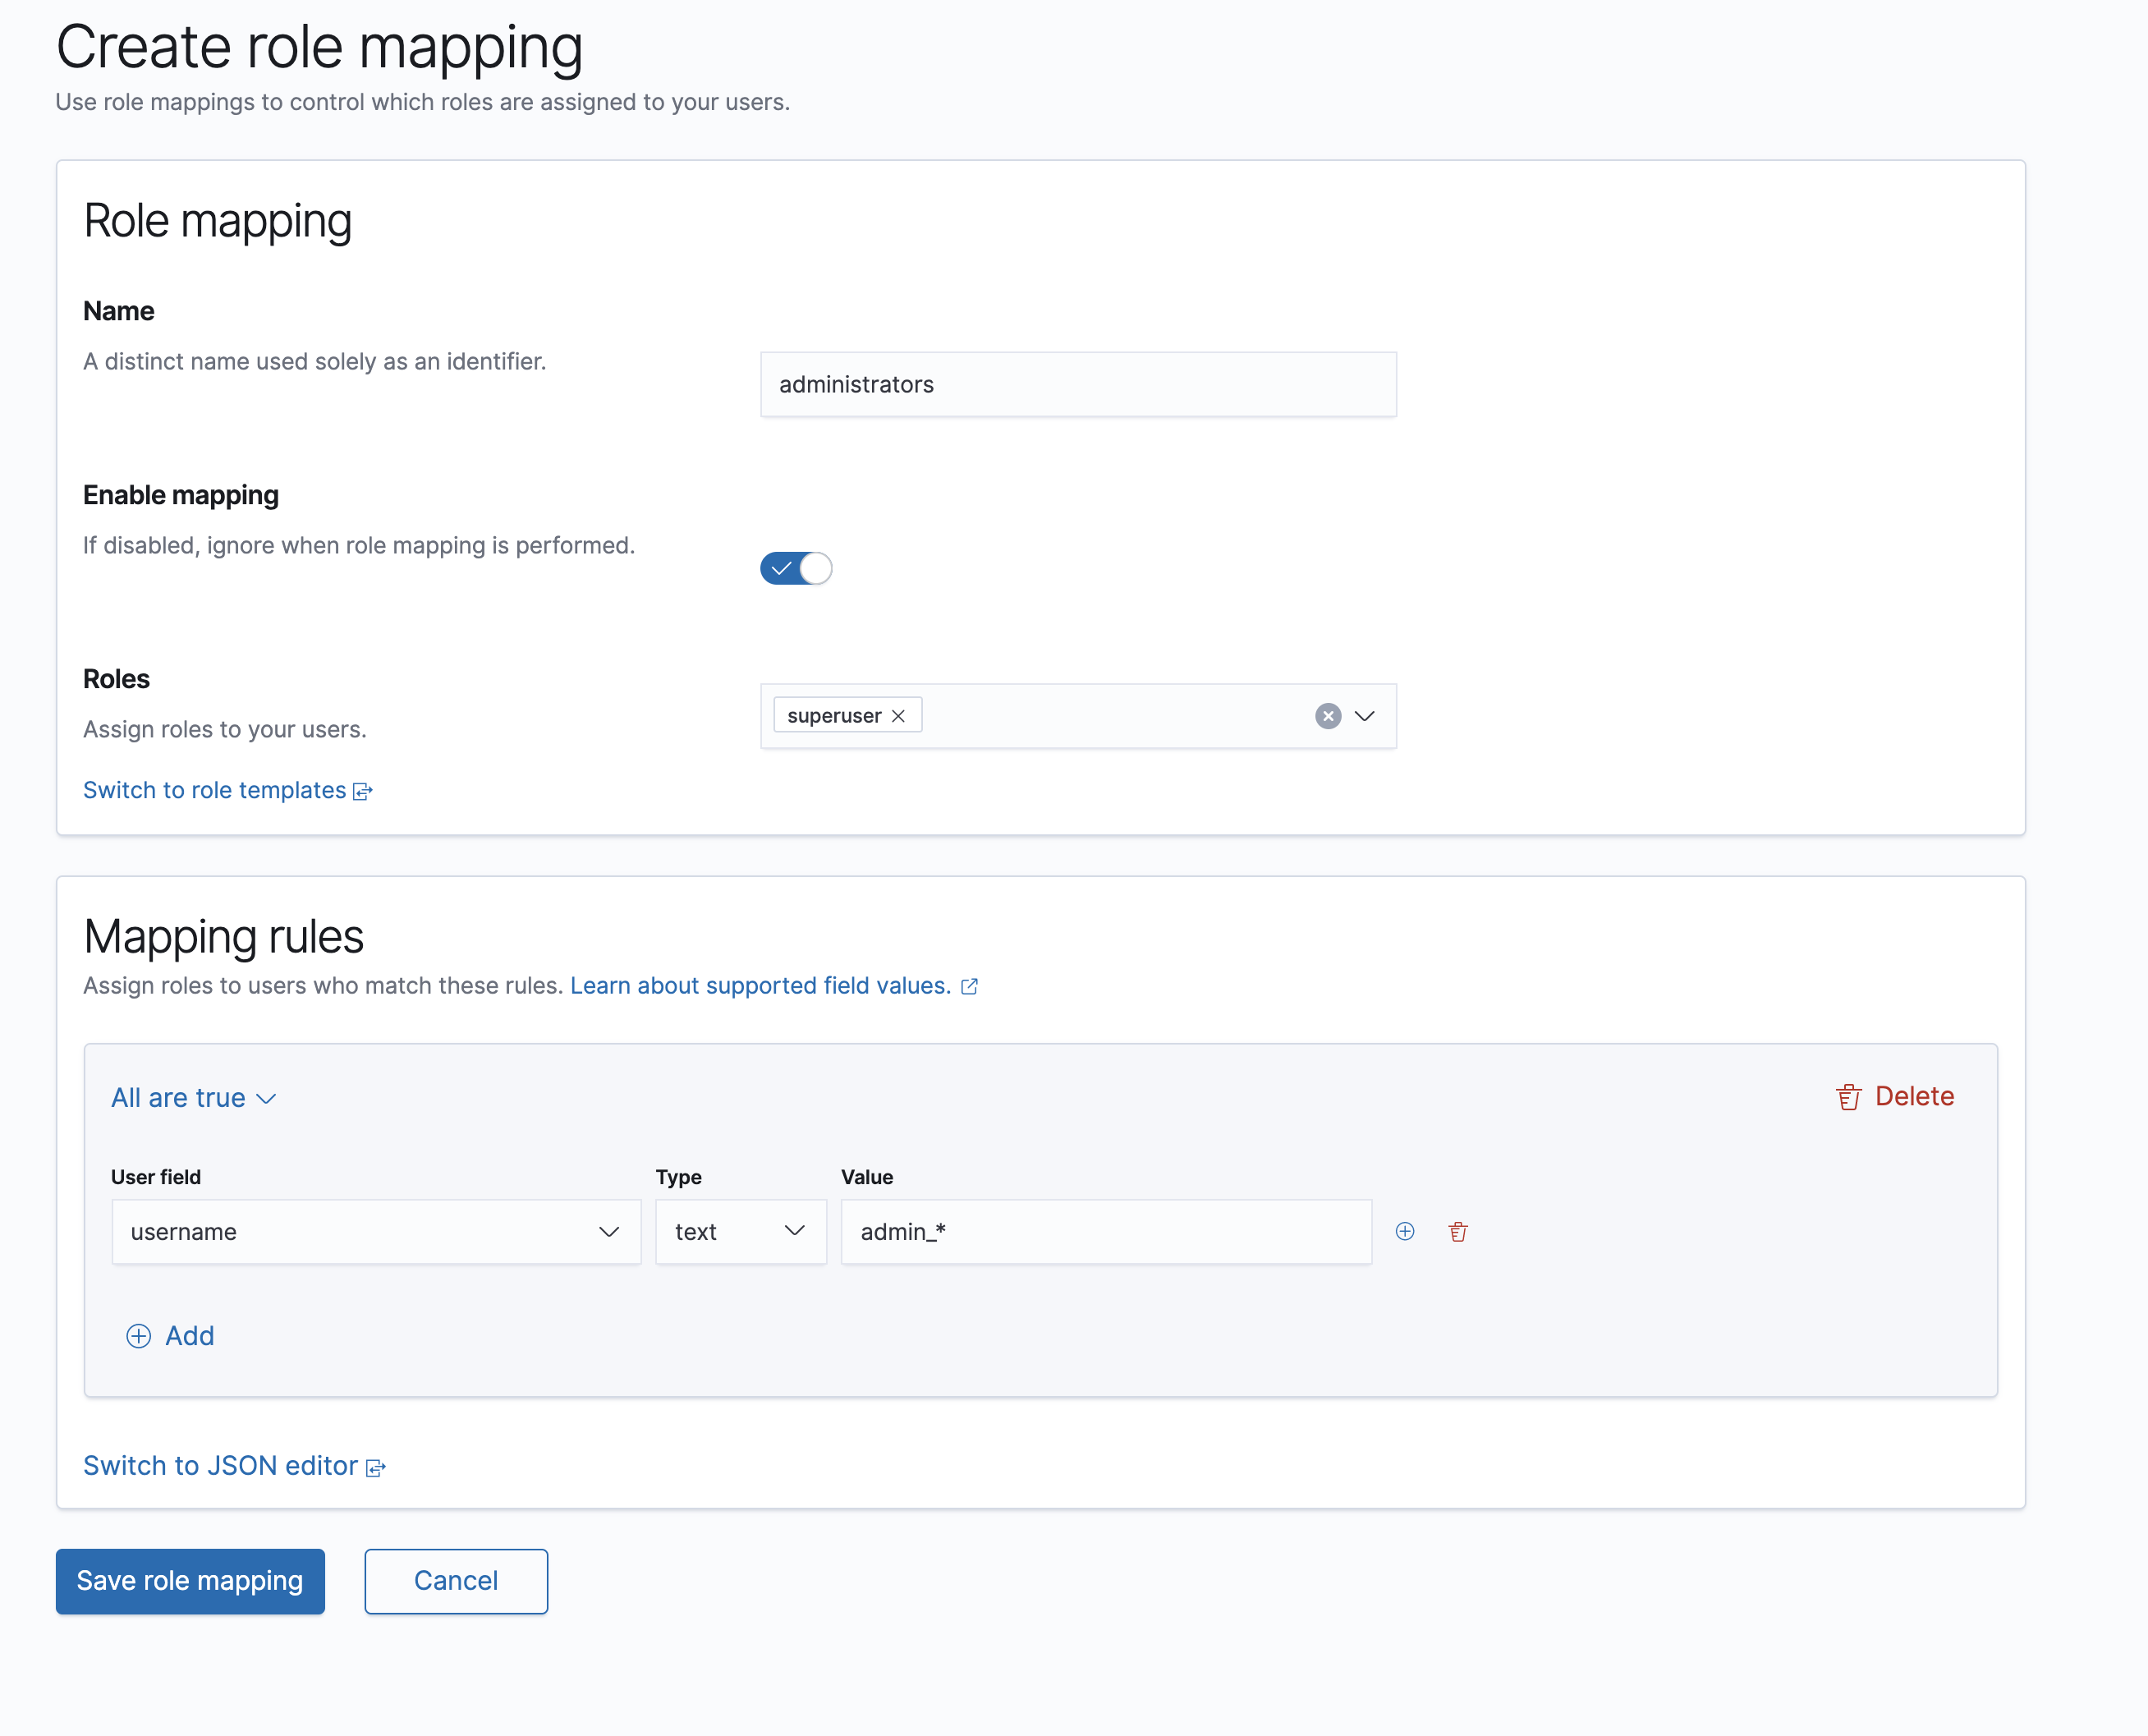The image size is (2148, 1736).
Task: Expand the 'All are true' condition dropdown
Action: click(195, 1096)
